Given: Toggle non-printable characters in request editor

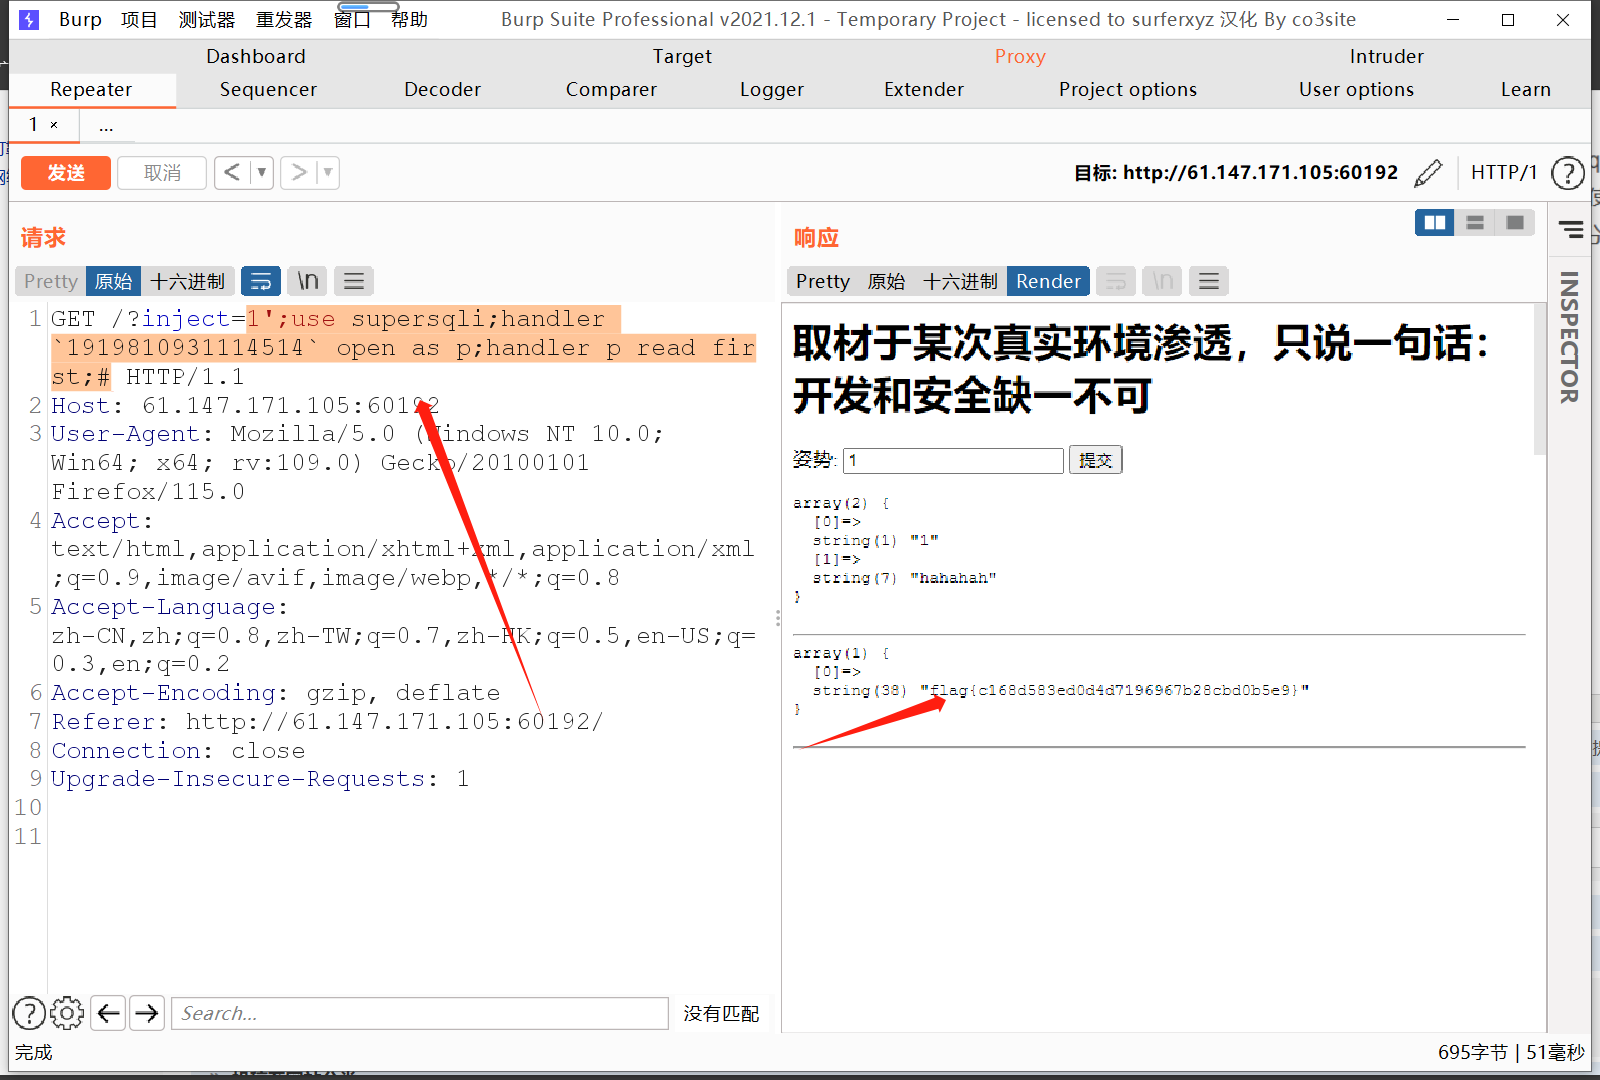Looking at the screenshot, I should (x=308, y=281).
